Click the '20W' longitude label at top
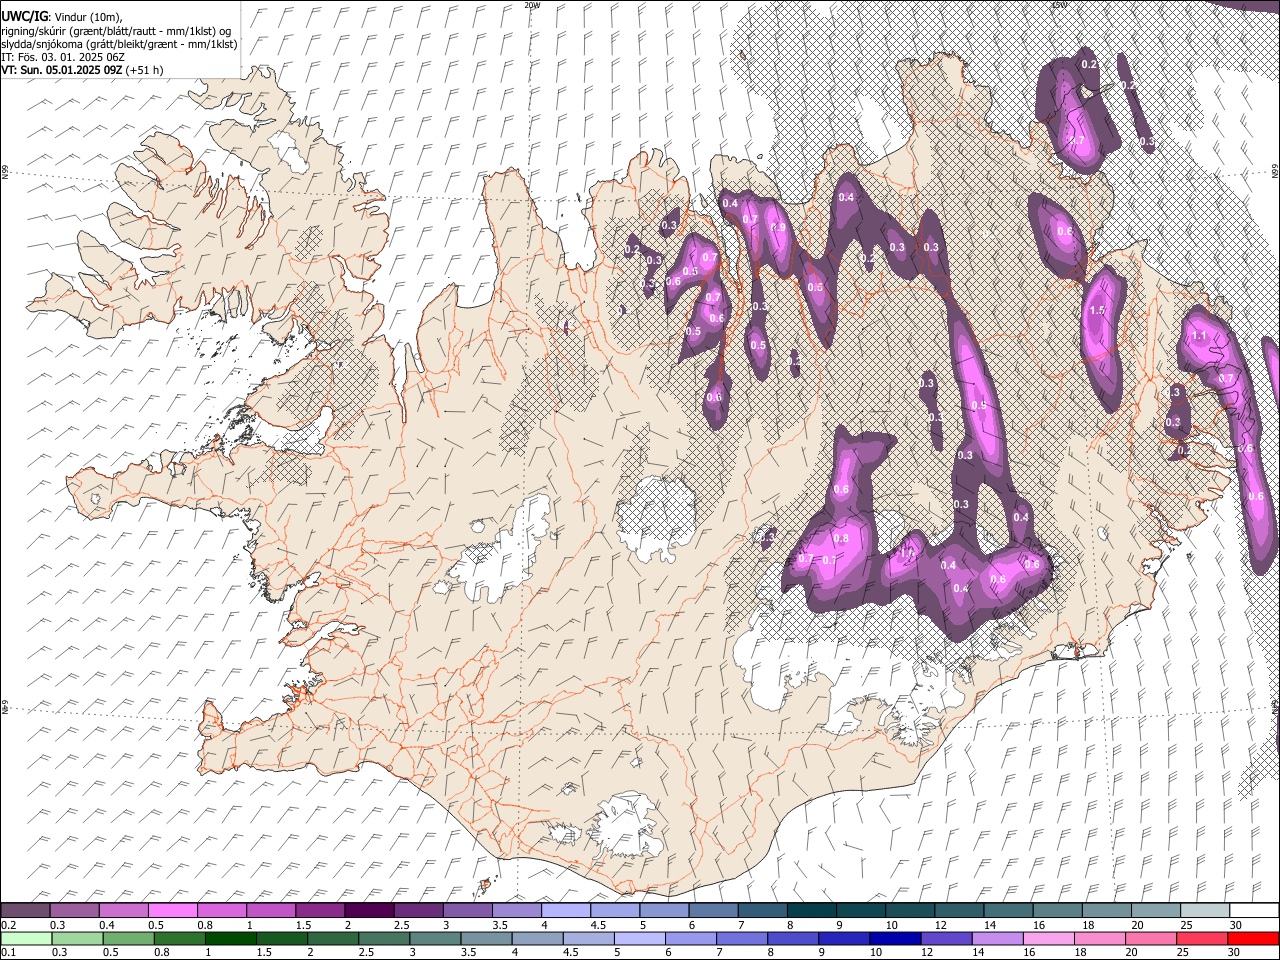Viewport: 1280px width, 960px height. click(532, 5)
